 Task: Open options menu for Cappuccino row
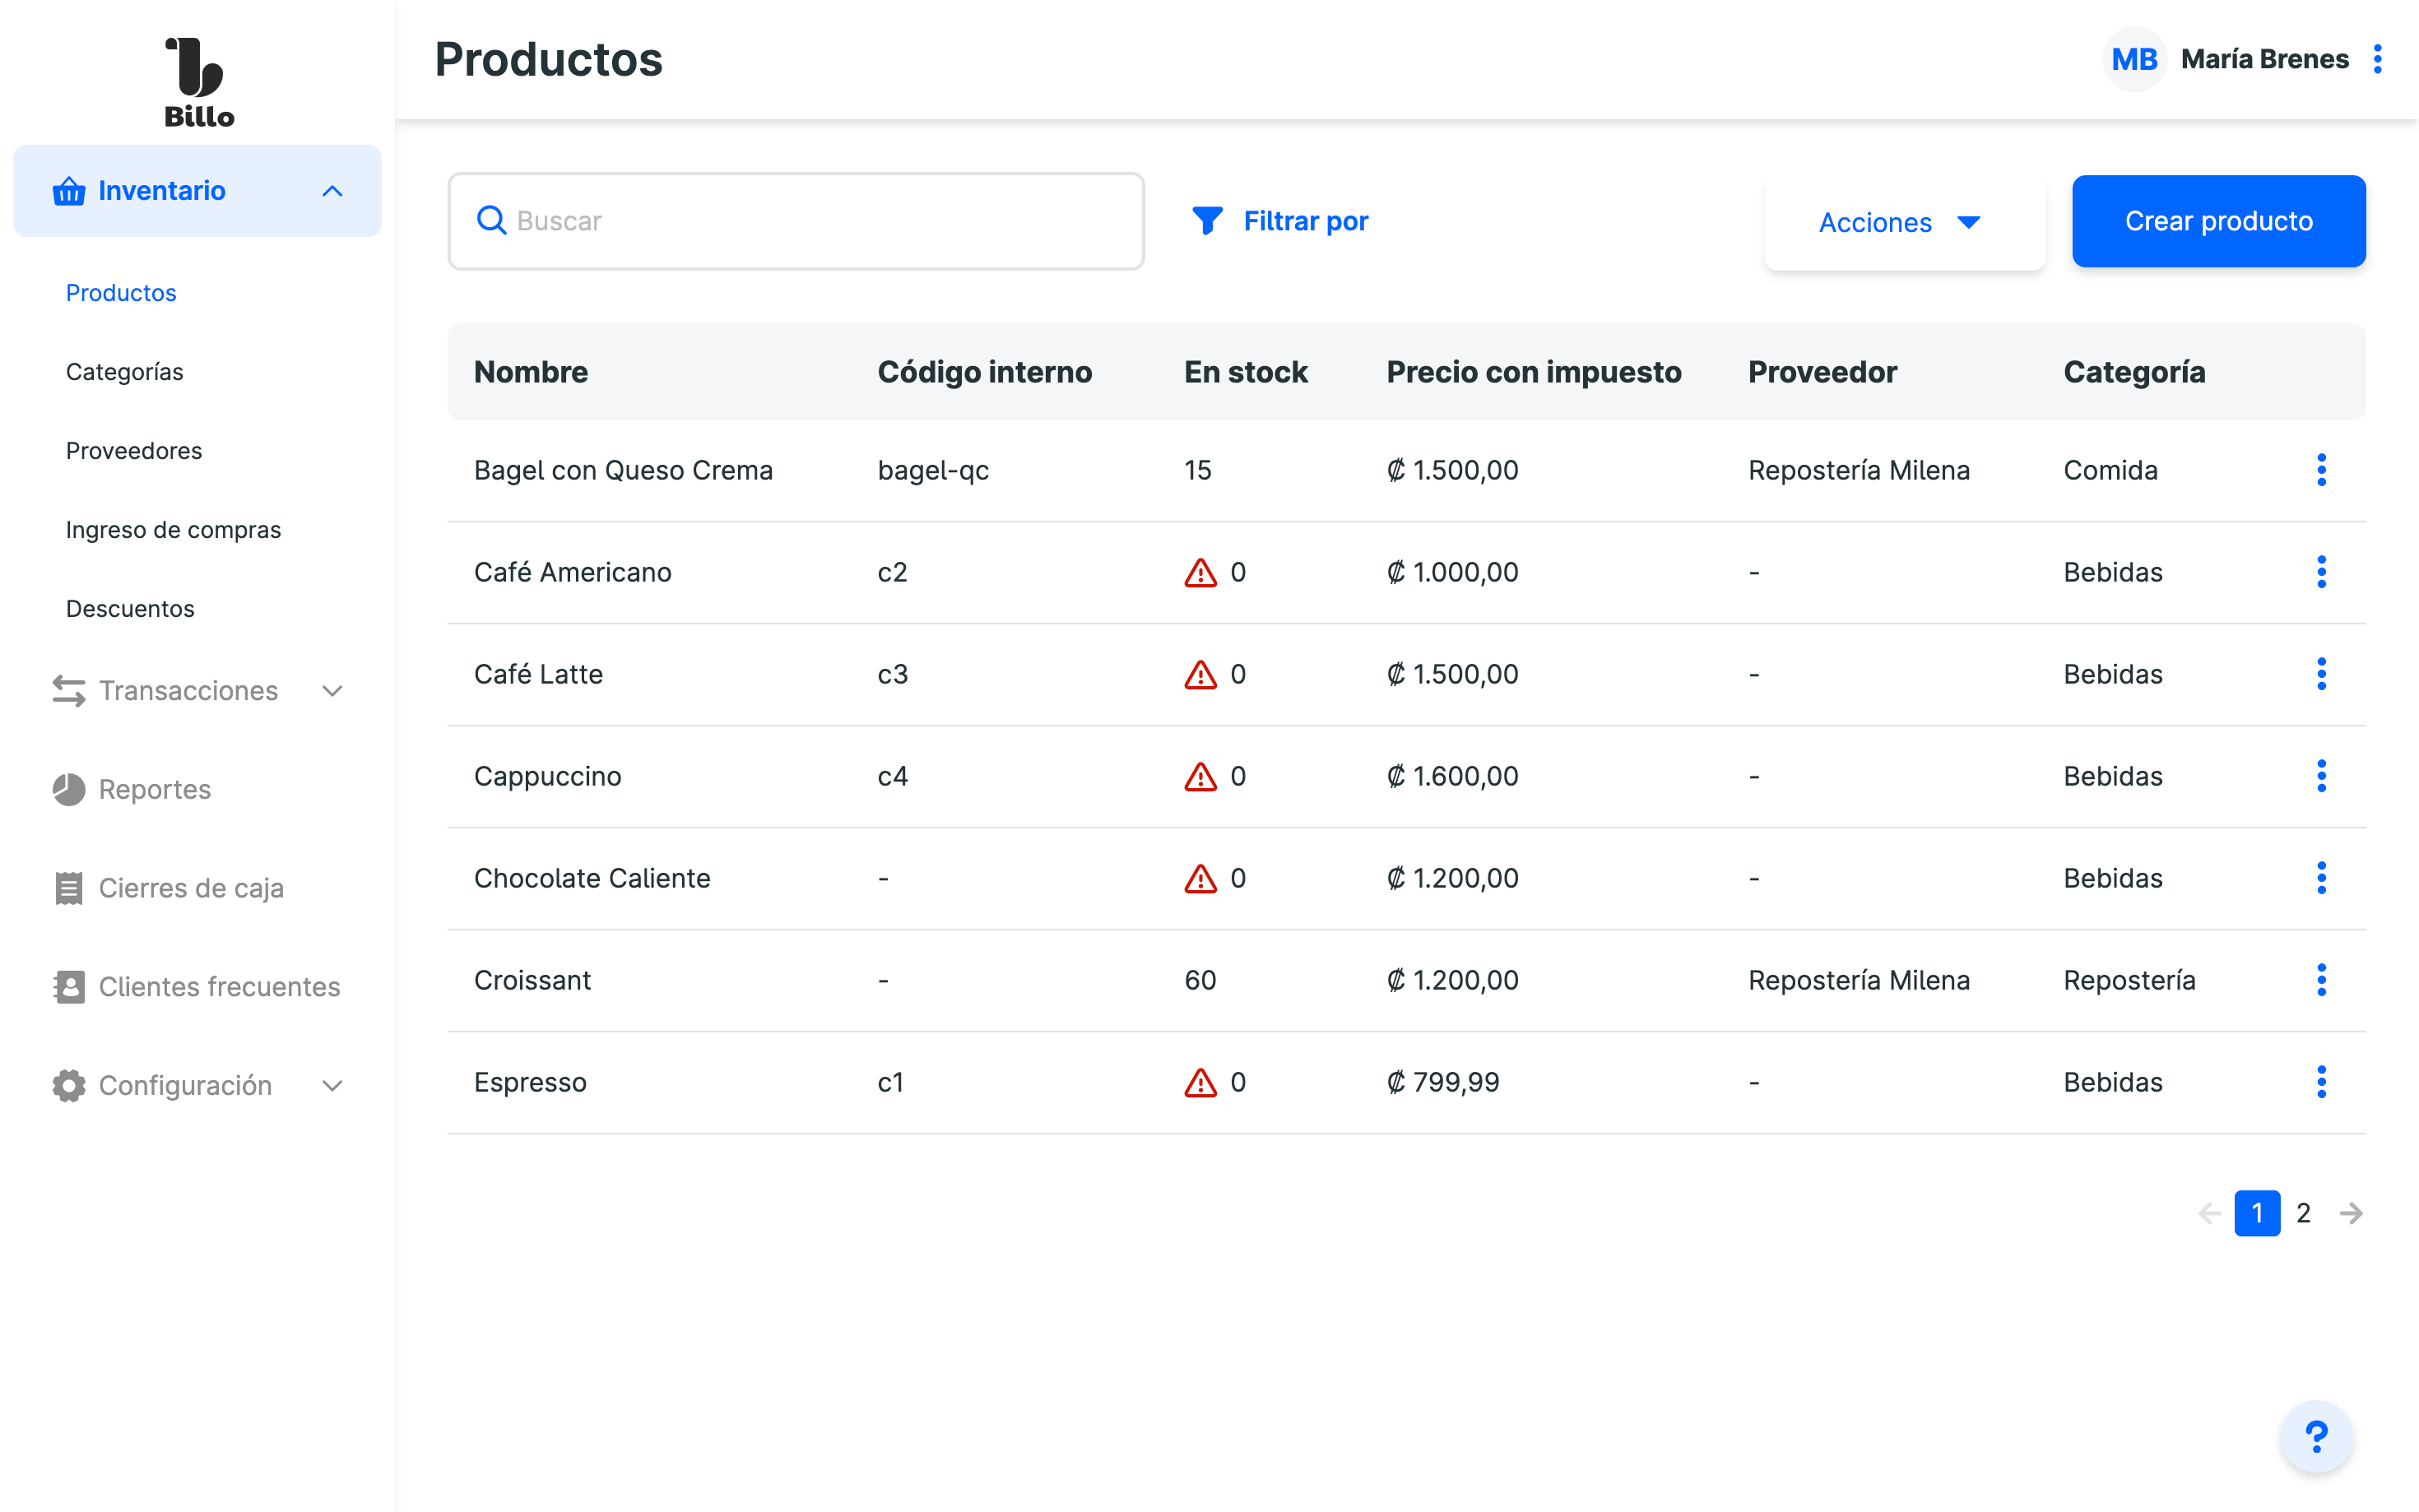(2321, 776)
